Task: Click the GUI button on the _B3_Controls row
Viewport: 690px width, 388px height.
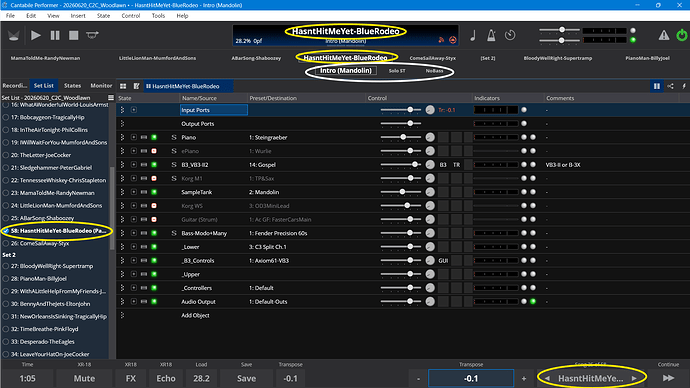Action: click(x=443, y=260)
